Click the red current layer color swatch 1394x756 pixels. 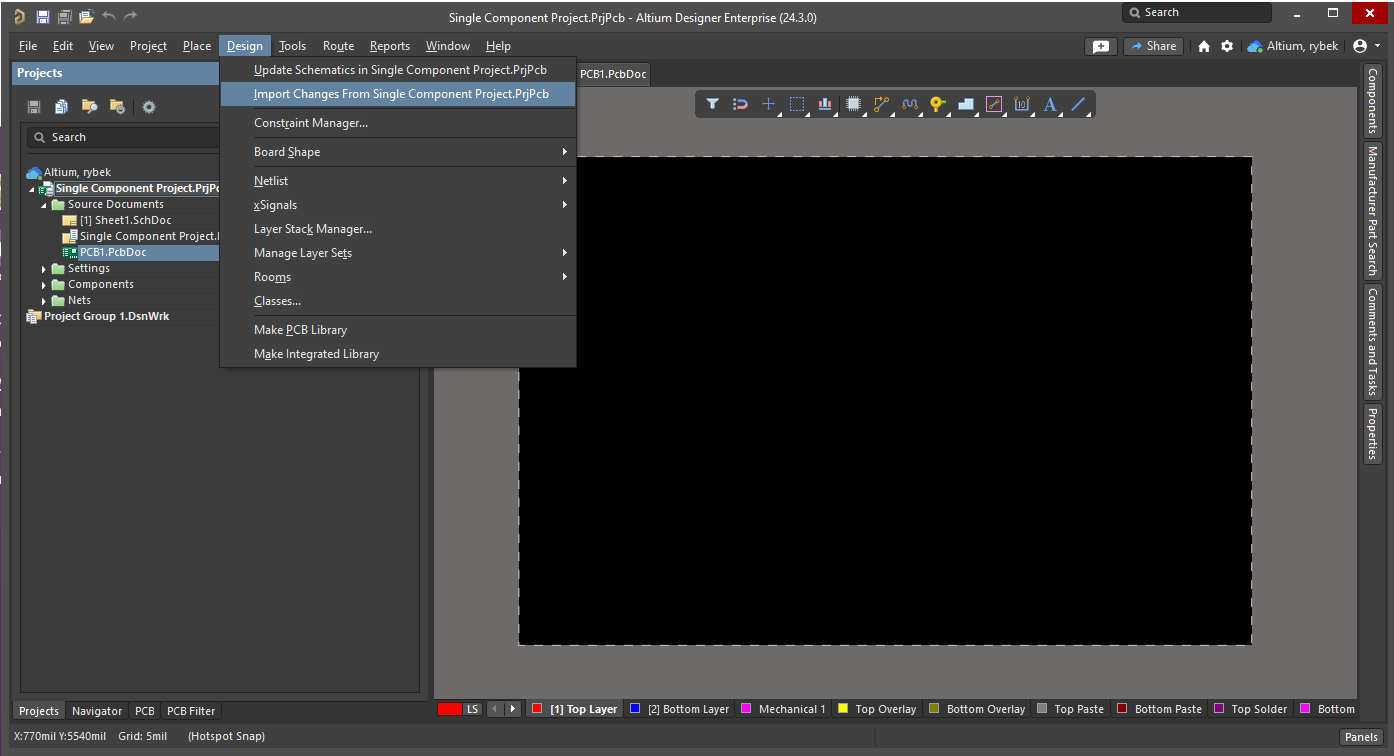(450, 709)
